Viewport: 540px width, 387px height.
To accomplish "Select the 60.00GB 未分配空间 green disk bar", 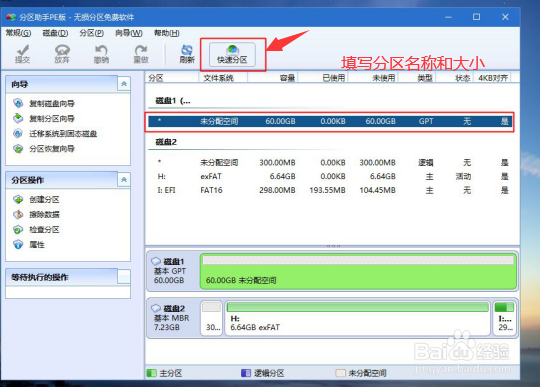I will [358, 271].
